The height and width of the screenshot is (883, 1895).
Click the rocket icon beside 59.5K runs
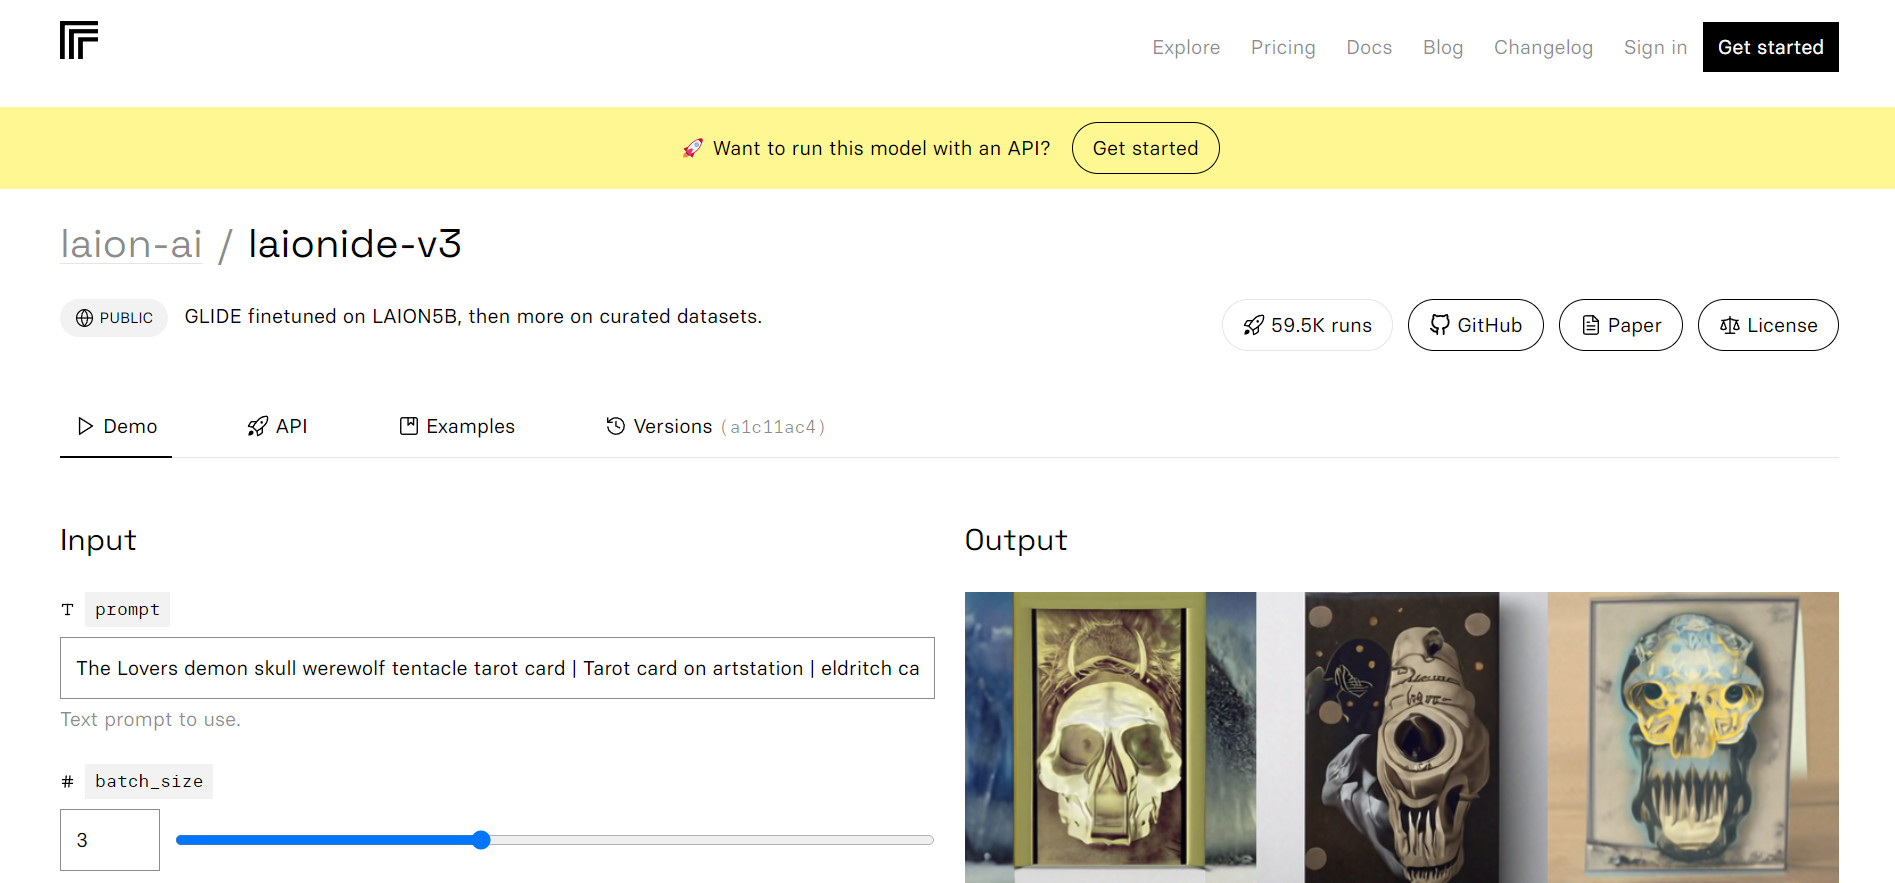[x=1253, y=325]
